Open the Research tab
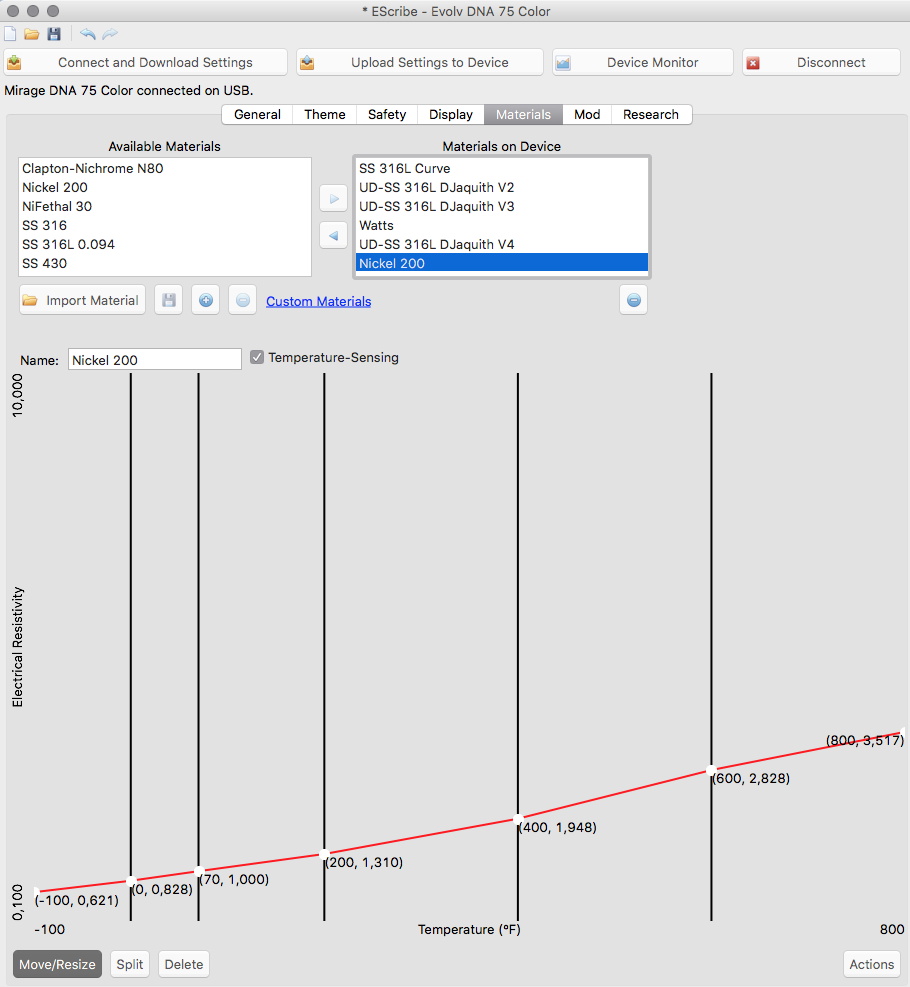Viewport: 910px width, 987px height. pyautogui.click(x=650, y=114)
